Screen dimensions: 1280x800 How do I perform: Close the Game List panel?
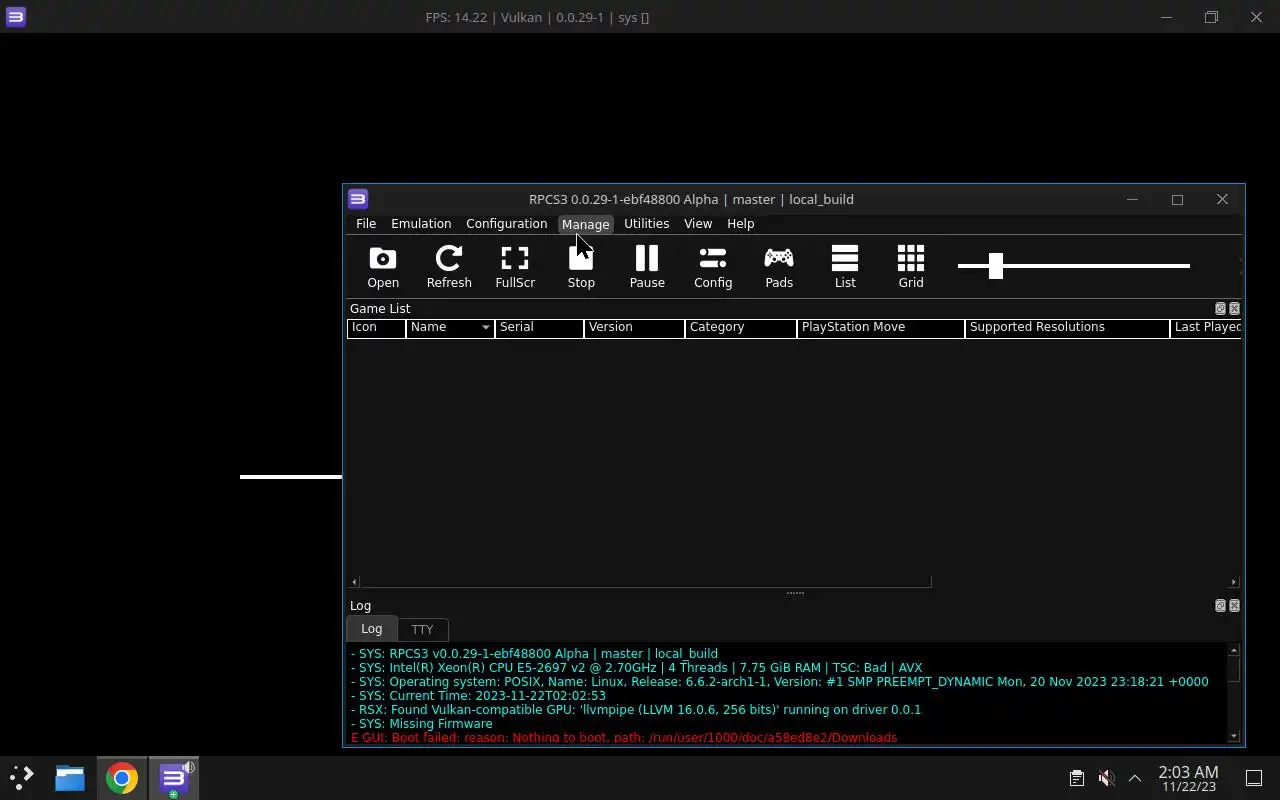[x=1234, y=309]
